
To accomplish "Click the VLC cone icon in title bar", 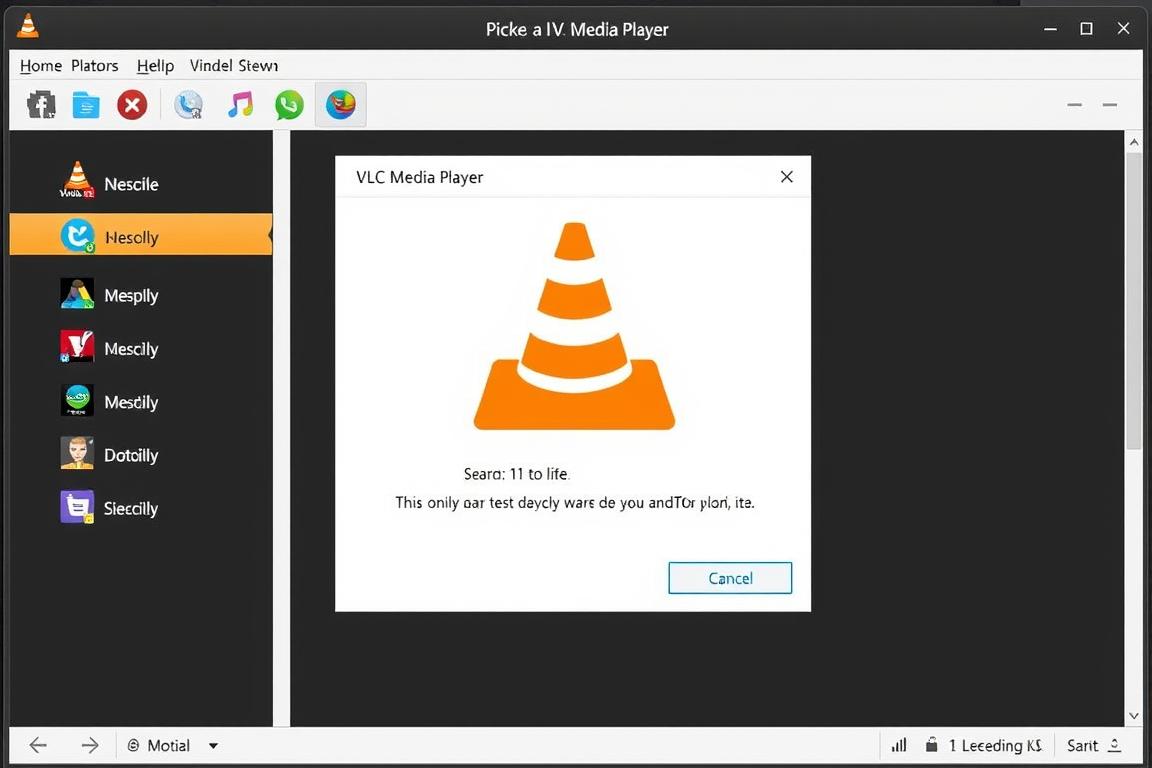I will [x=27, y=26].
